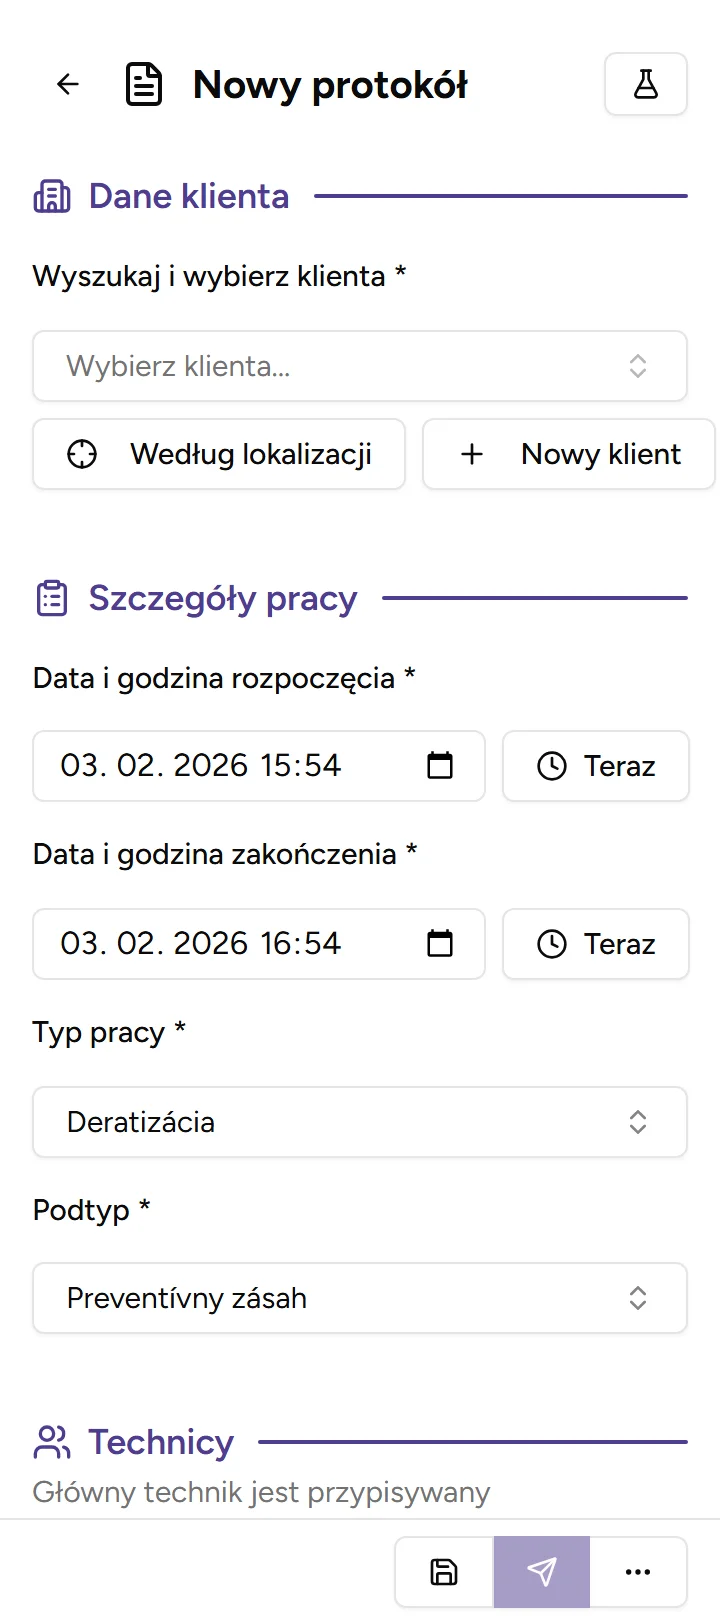This screenshot has height=1624, width=720.
Task: Click the Nowy klient button
Action: point(568,454)
